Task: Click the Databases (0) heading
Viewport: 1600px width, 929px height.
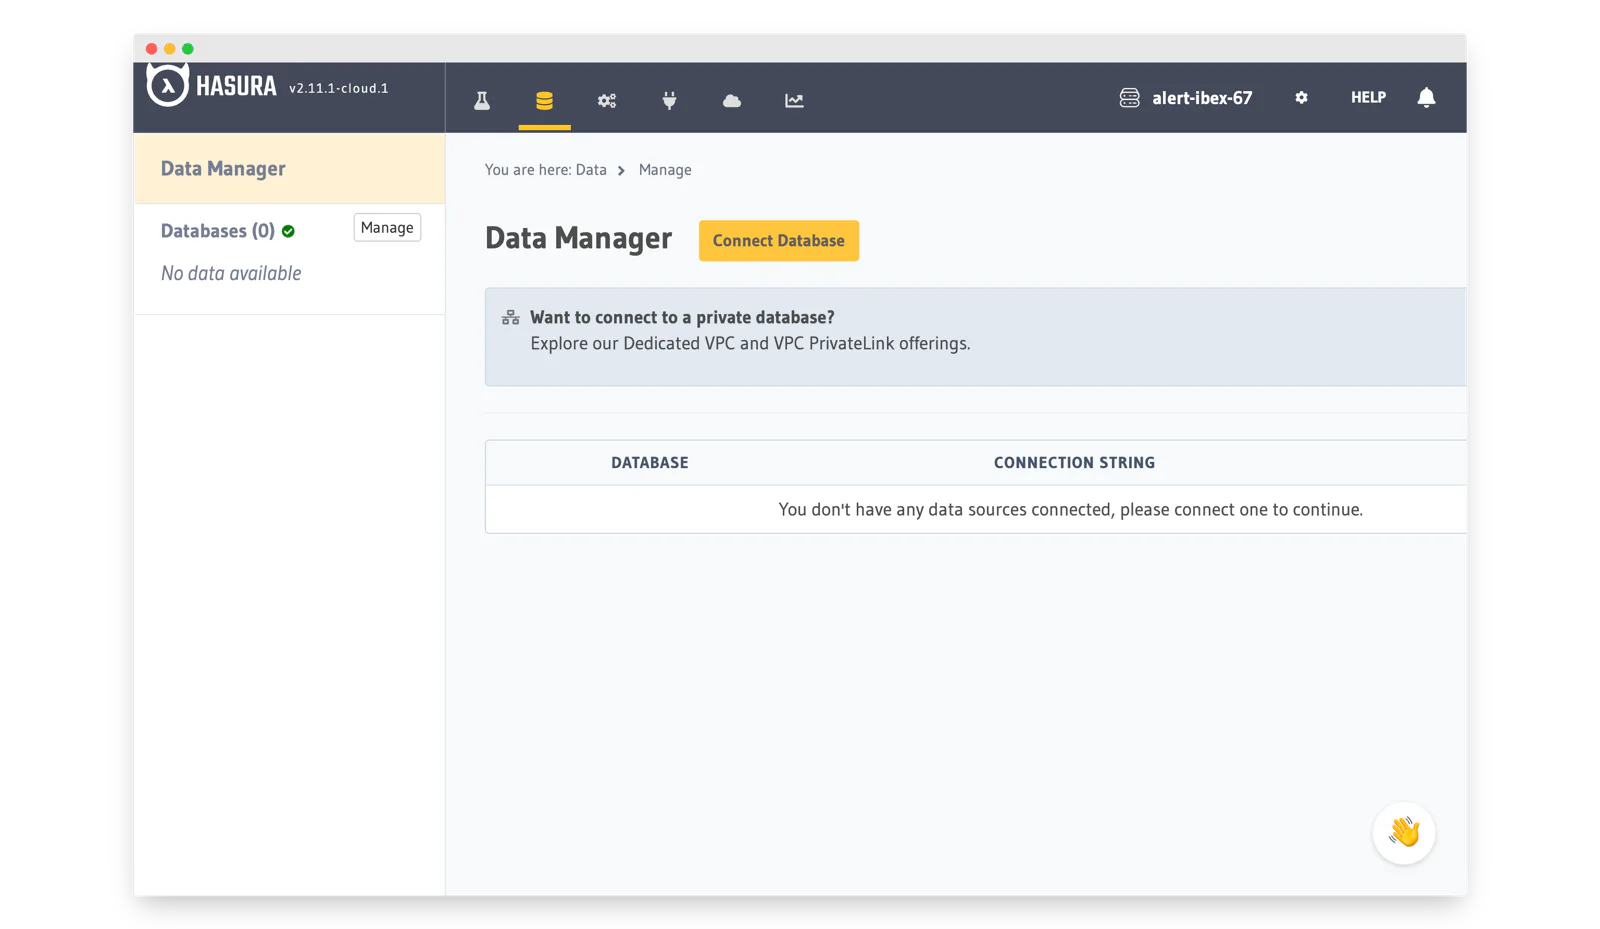Action: [218, 231]
